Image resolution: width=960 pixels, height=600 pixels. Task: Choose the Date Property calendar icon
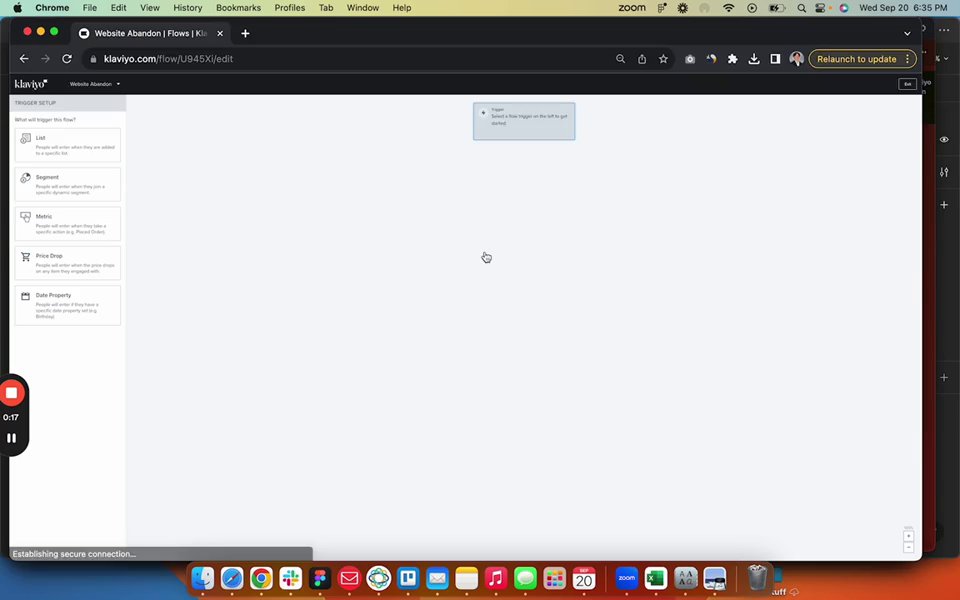[26, 296]
